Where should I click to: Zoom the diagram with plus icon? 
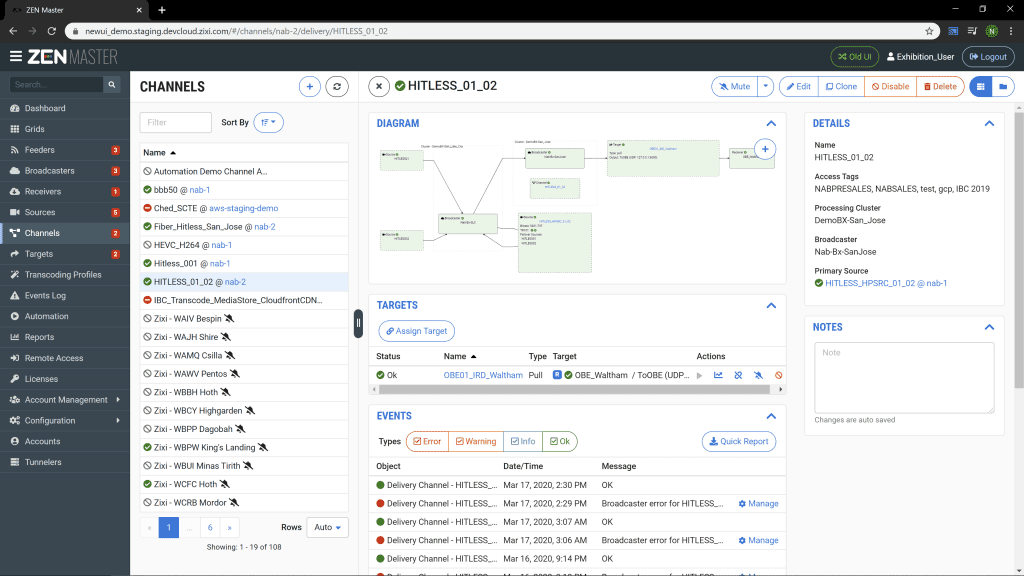[x=765, y=149]
